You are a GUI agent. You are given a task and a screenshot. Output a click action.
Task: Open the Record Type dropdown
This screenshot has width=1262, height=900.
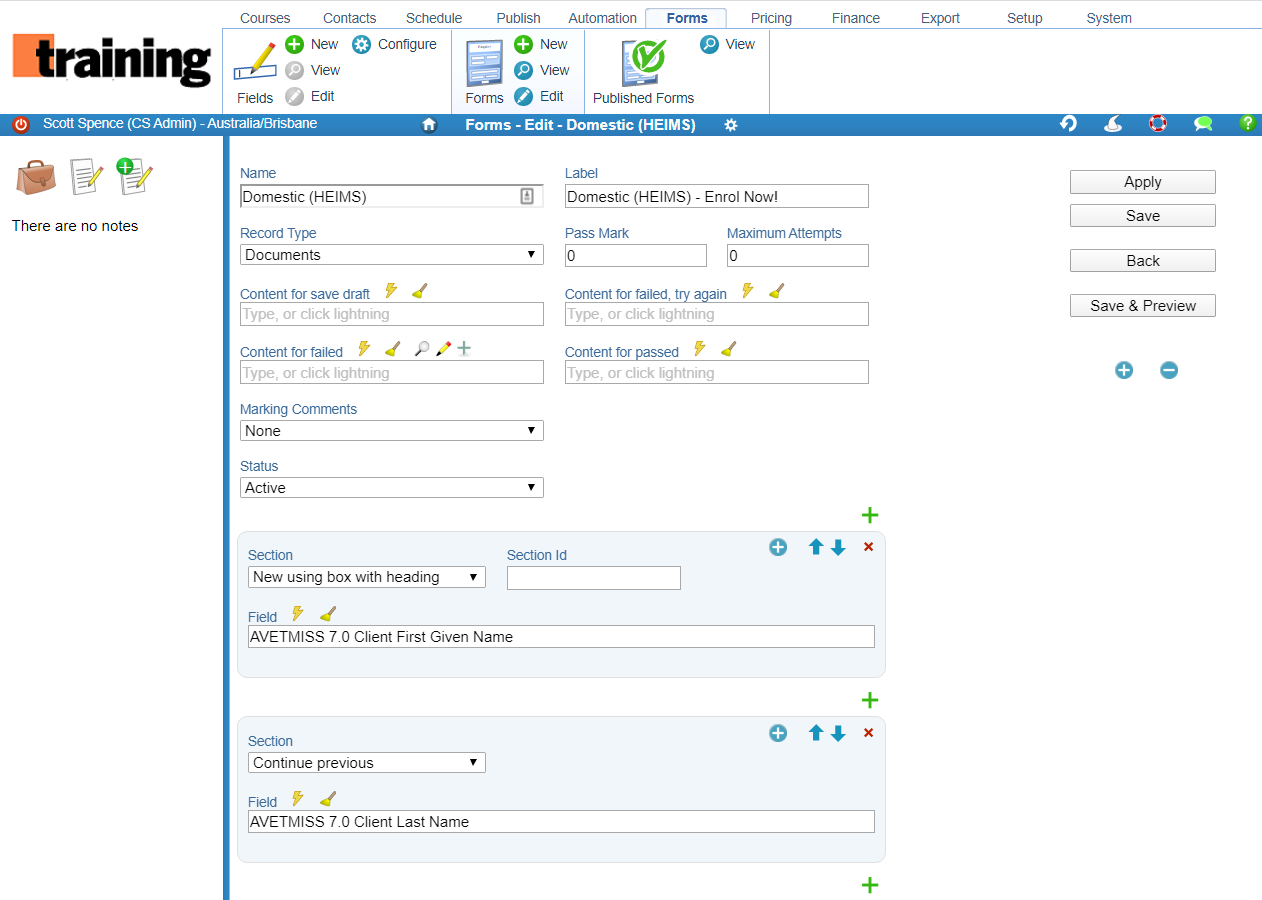point(392,255)
